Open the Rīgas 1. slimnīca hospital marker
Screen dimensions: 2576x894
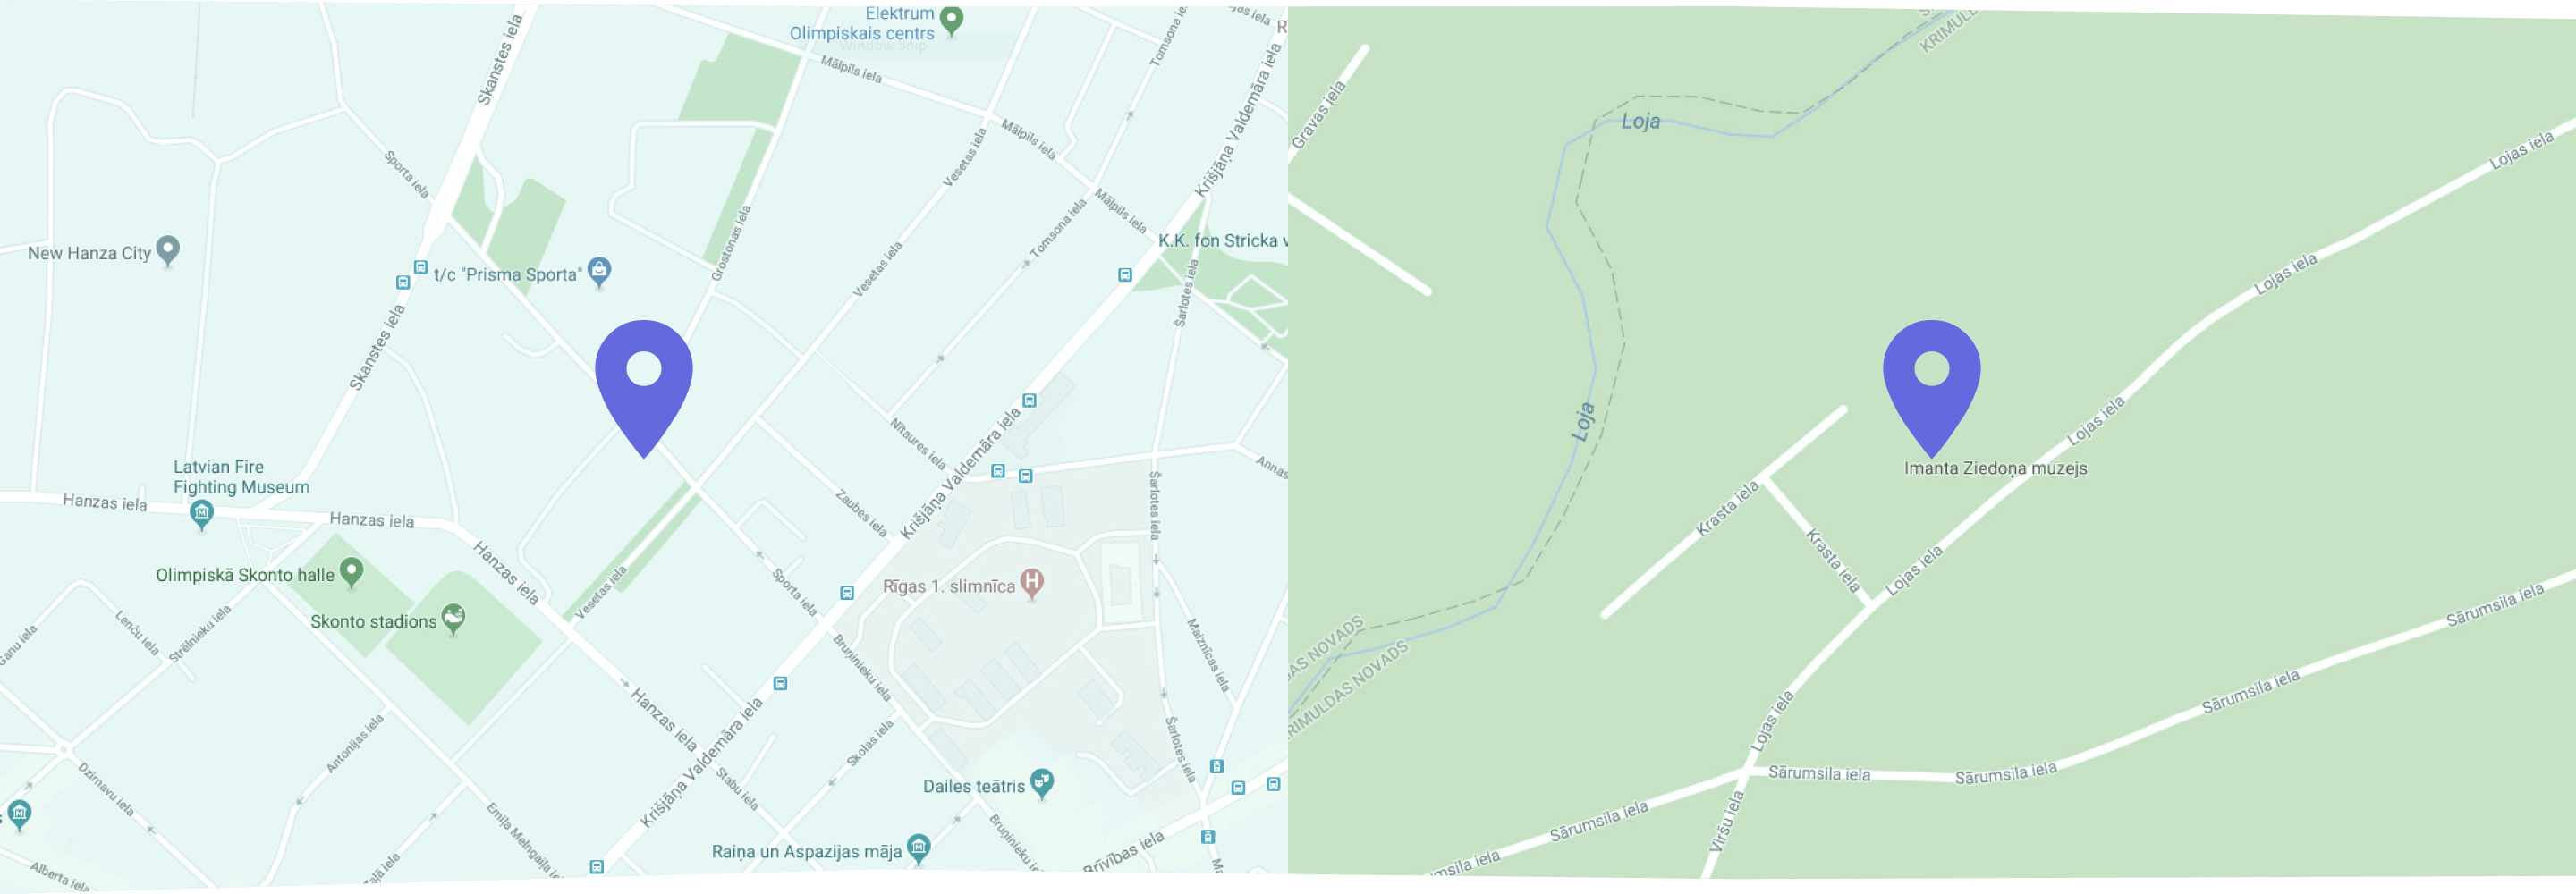click(x=1032, y=583)
